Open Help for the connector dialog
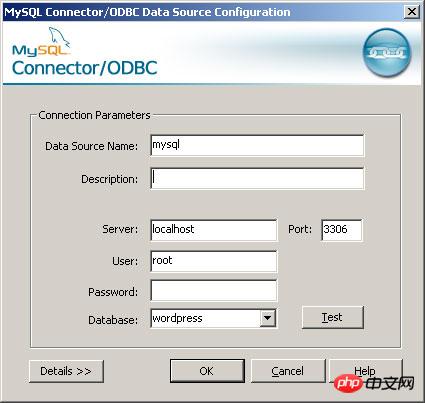 (x=365, y=370)
